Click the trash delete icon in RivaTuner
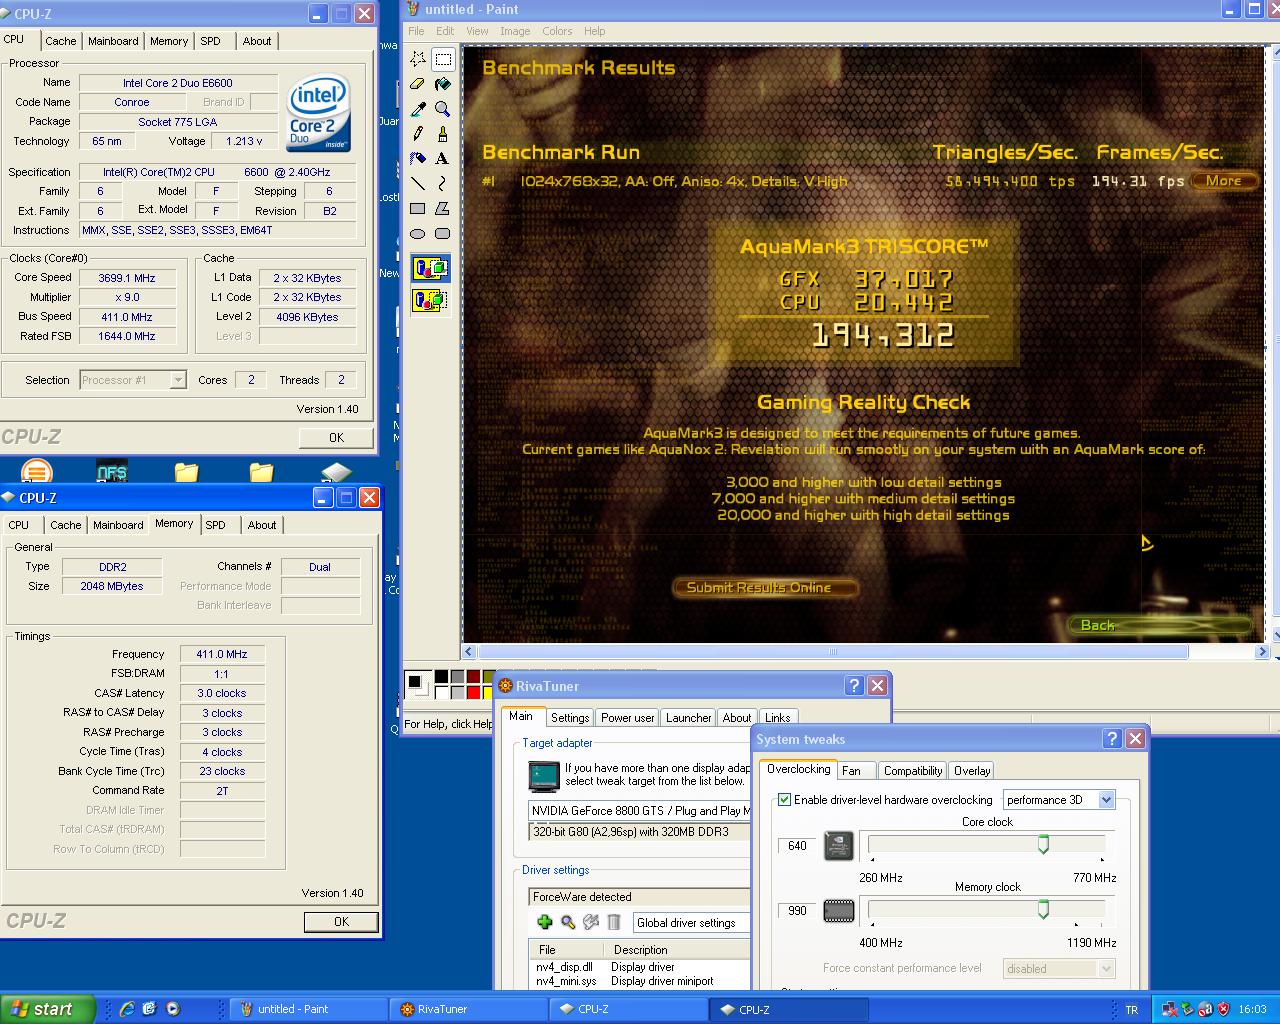Viewport: 1280px width, 1024px height. [x=614, y=922]
